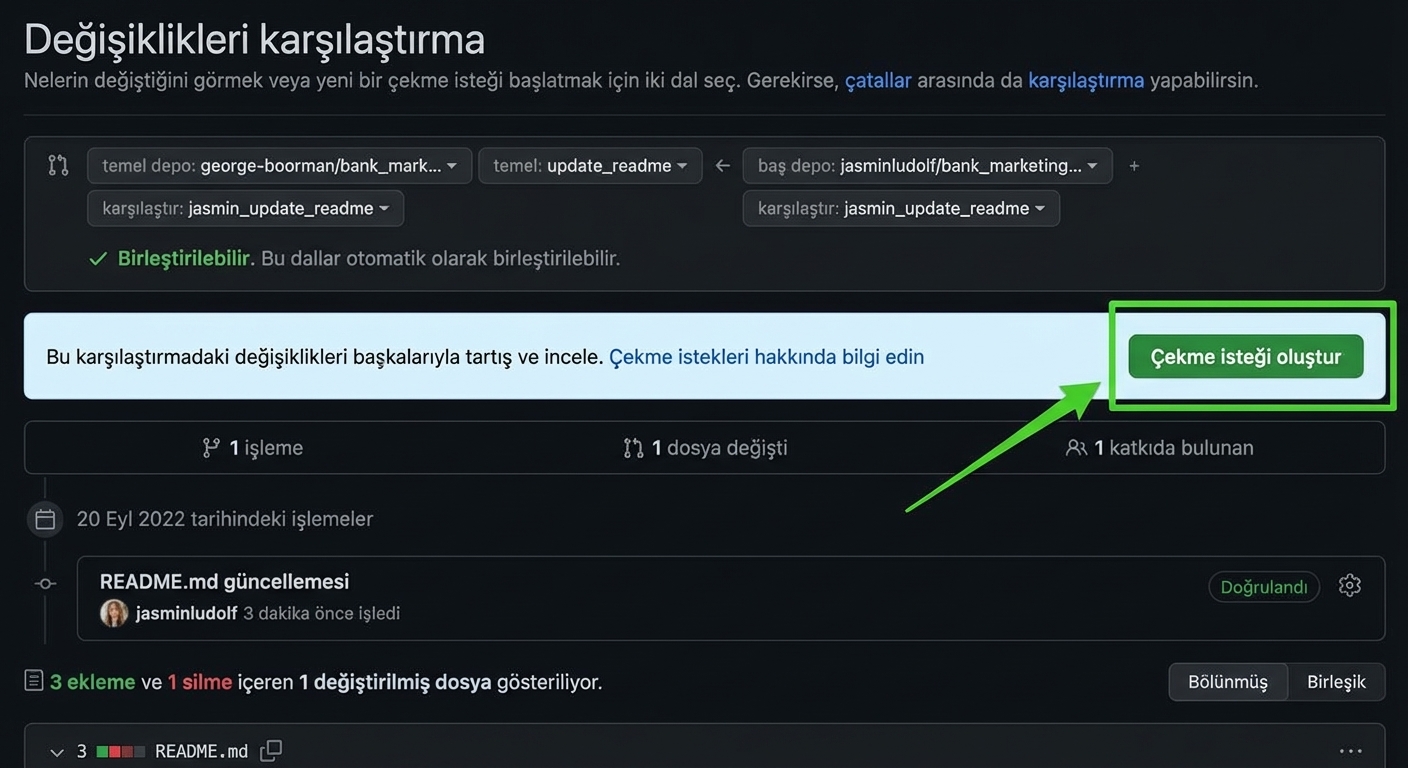This screenshot has height=768, width=1408.
Task: Click the plus icon beside baş depo selector
Action: pyautogui.click(x=1134, y=165)
